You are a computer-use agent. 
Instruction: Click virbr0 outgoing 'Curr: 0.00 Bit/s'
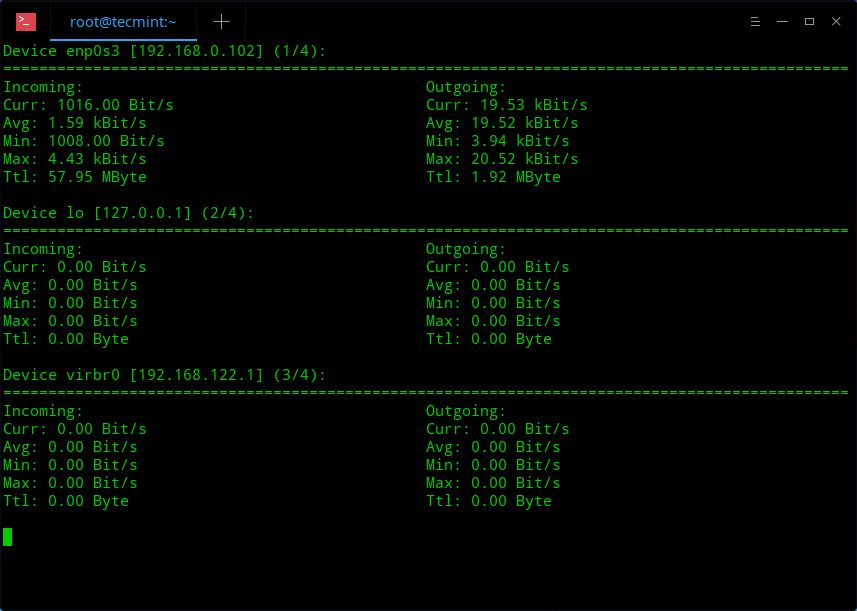pyautogui.click(x=498, y=429)
